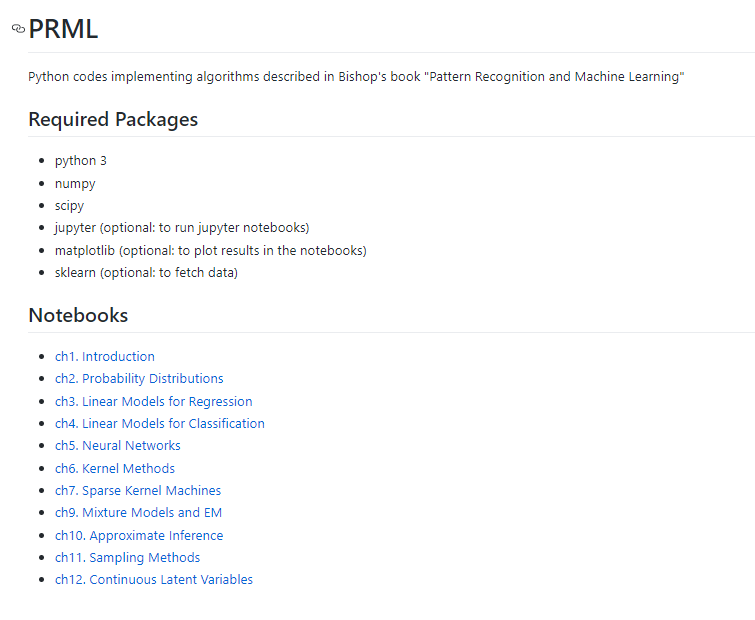Open the ch6. Kernel Methods notebook
755x620 pixels.
[115, 468]
